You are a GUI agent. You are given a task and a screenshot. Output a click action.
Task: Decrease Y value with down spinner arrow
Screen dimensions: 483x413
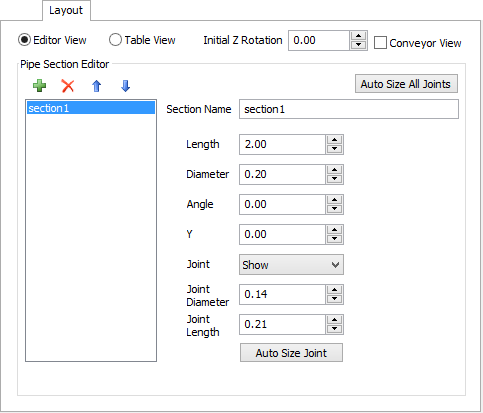coord(334,239)
